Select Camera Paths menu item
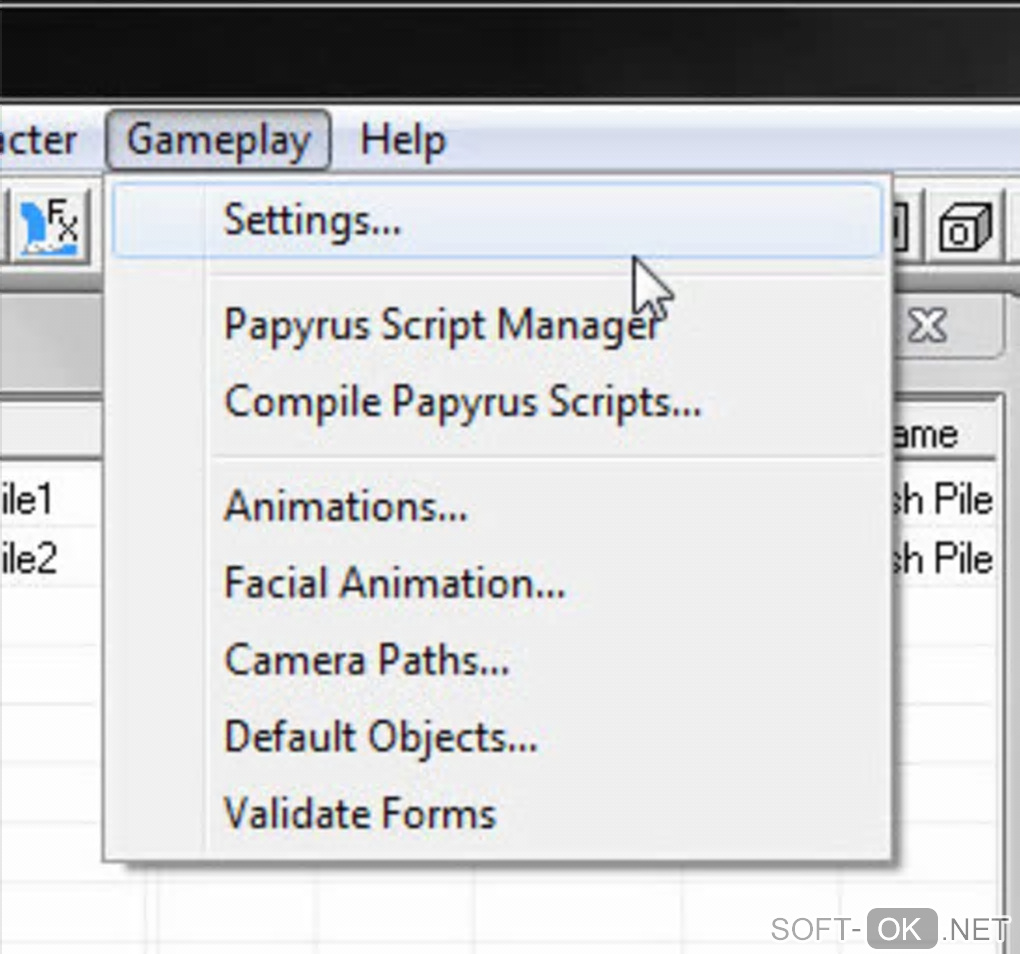 [x=366, y=660]
